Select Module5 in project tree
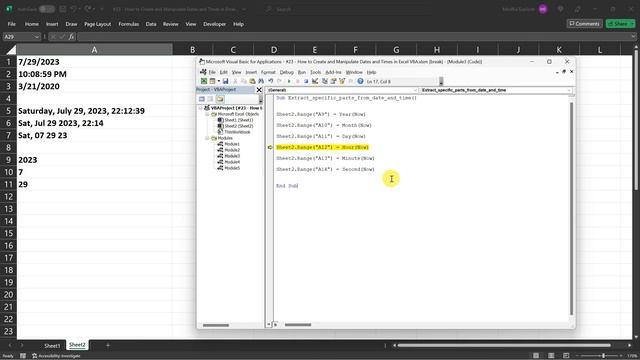Image resolution: width=640 pixels, height=360 pixels. click(x=229, y=168)
